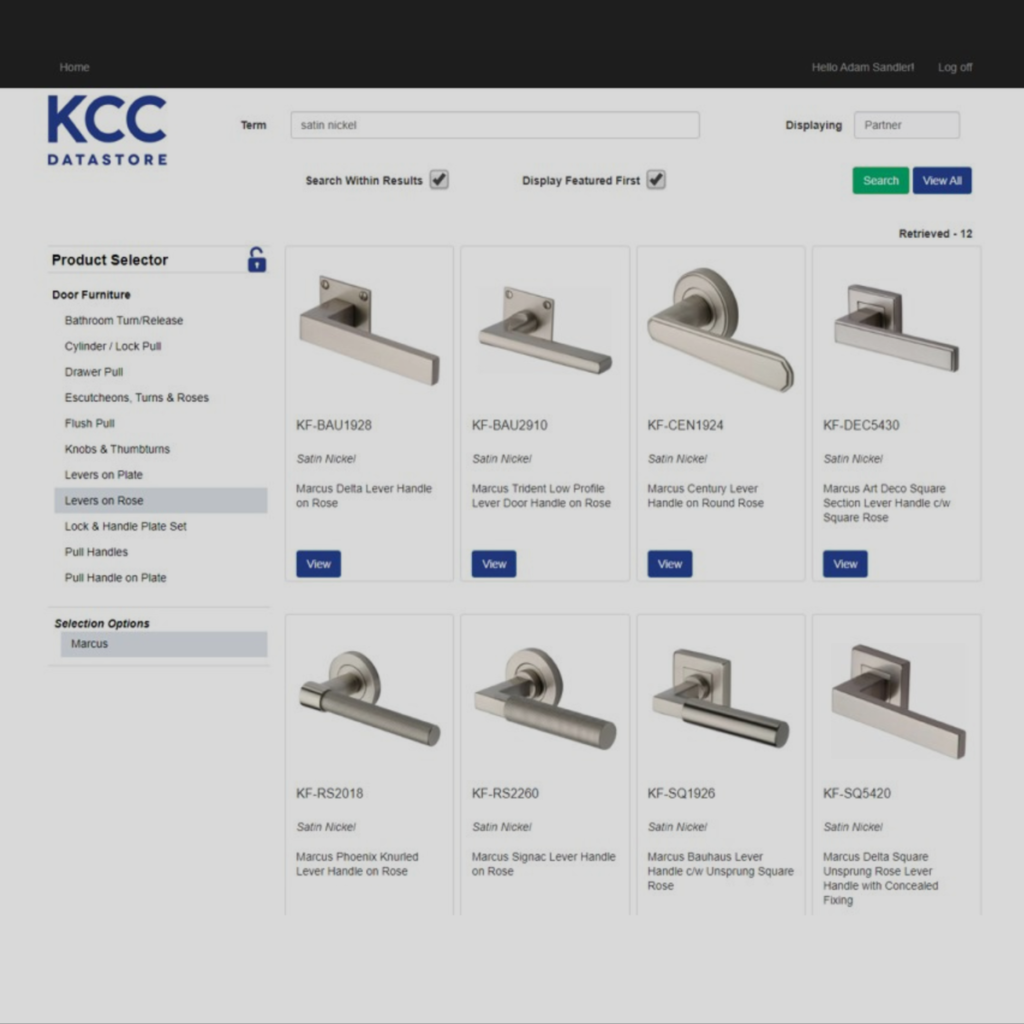Open the KF-BAU2910 handle image
The width and height of the screenshot is (1024, 1024).
545,330
